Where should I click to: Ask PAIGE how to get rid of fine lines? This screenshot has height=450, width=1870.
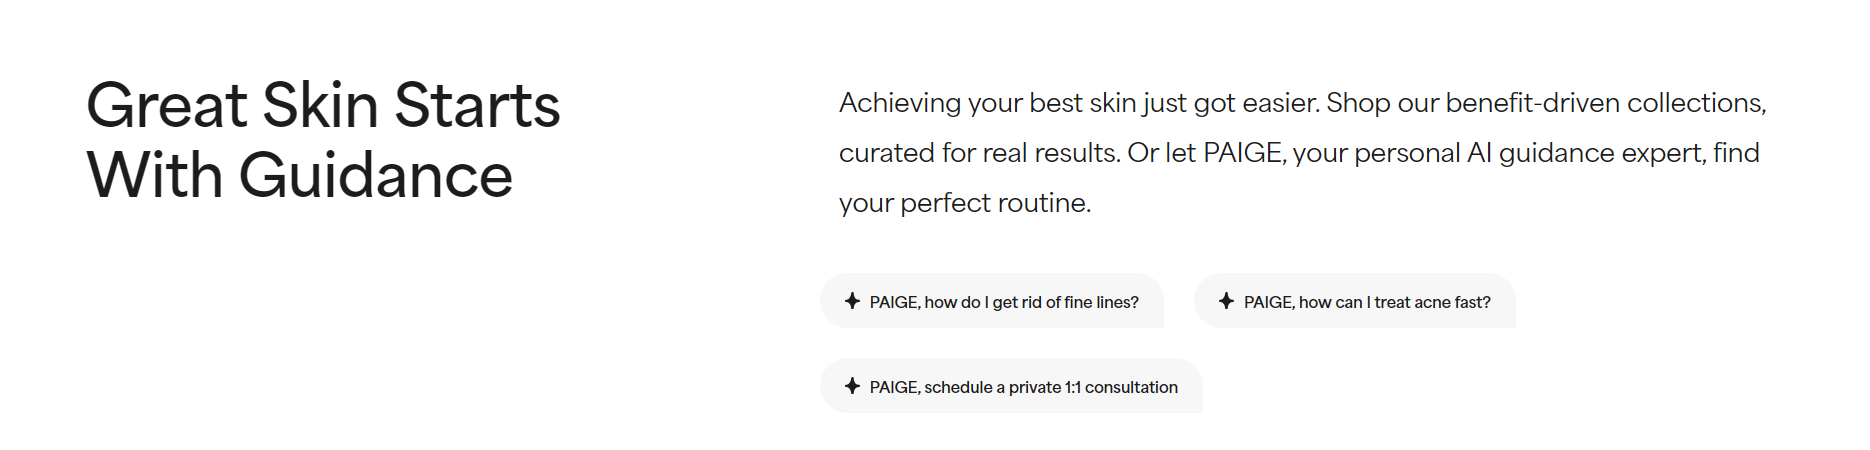(x=992, y=301)
